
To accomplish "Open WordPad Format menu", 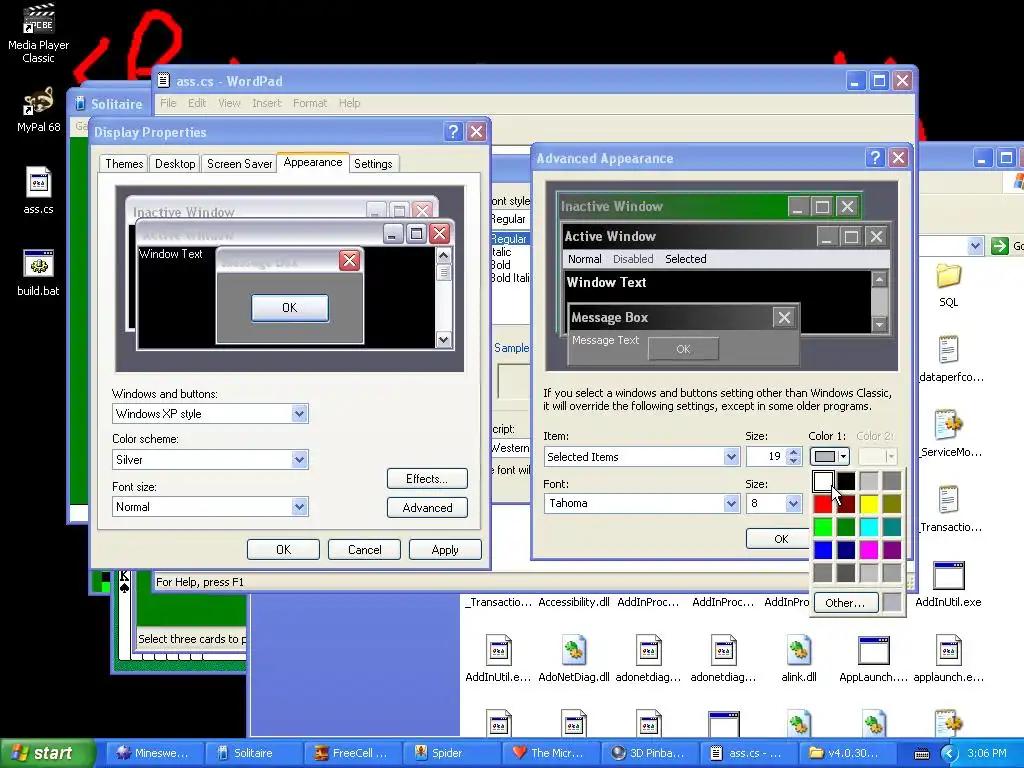I will pos(310,103).
